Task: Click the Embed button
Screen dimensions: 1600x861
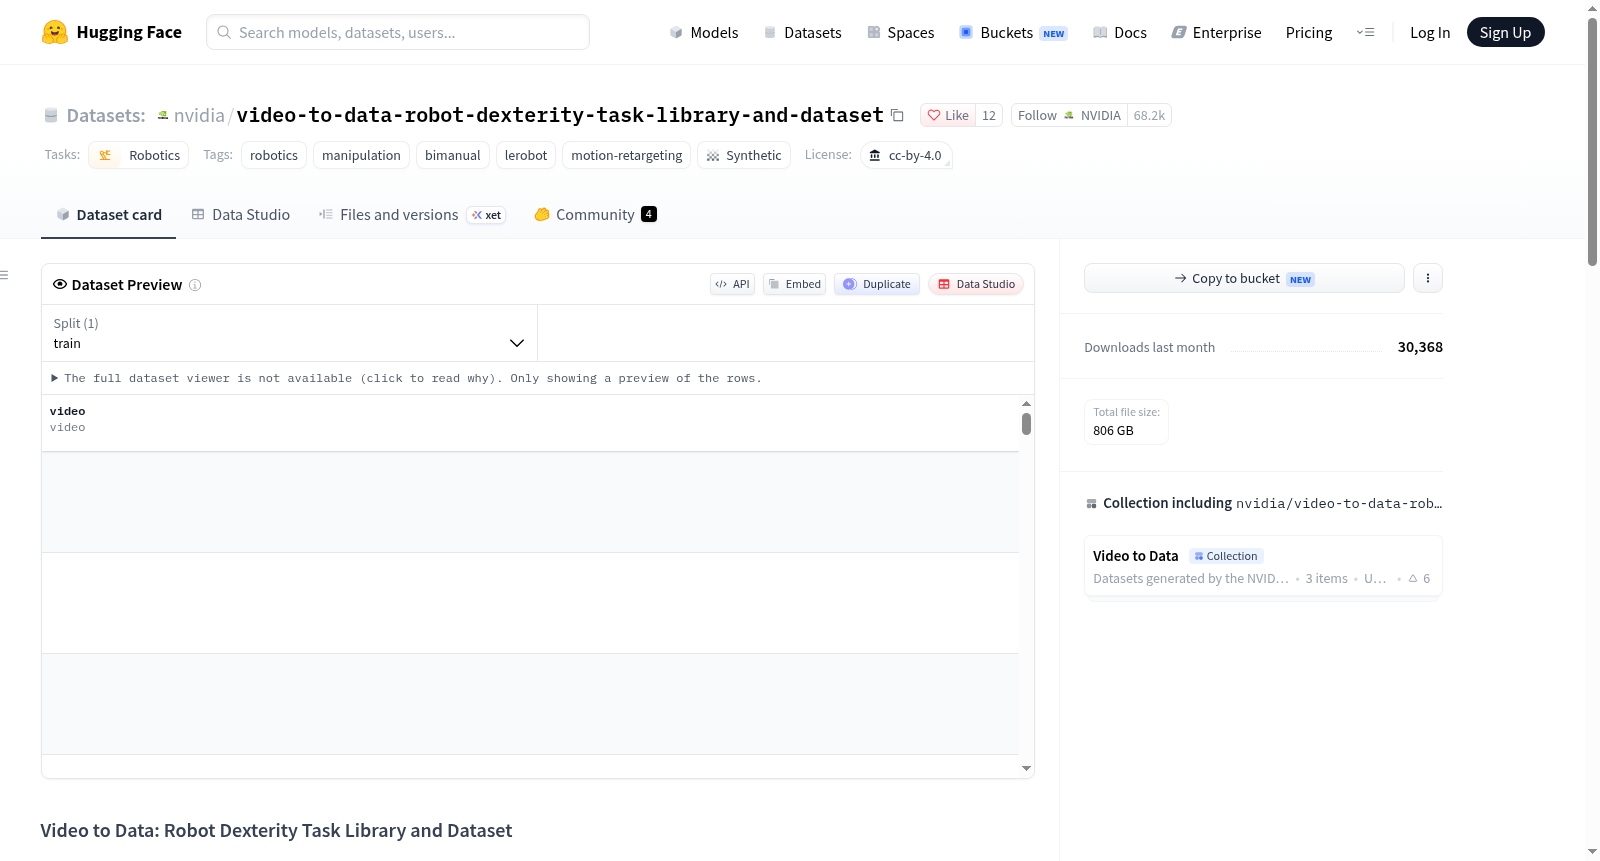Action: pyautogui.click(x=794, y=285)
